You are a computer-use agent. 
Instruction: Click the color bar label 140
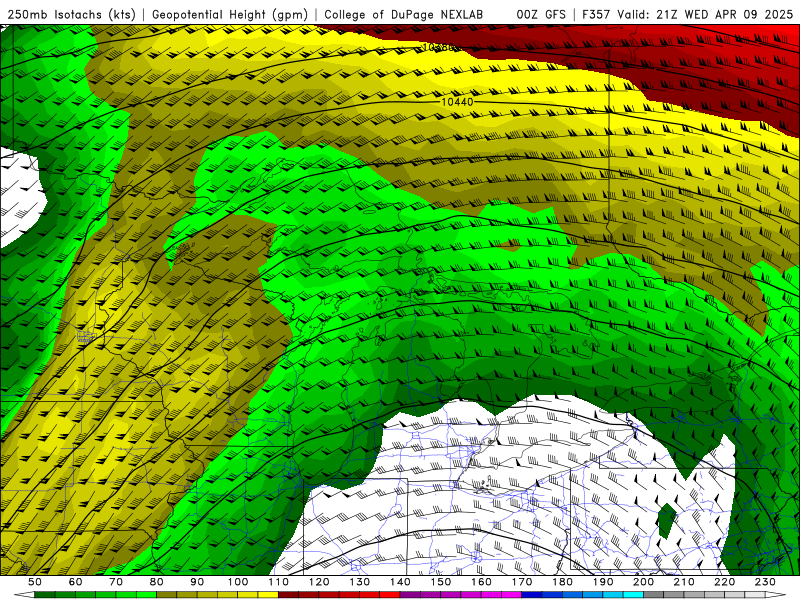click(x=400, y=582)
